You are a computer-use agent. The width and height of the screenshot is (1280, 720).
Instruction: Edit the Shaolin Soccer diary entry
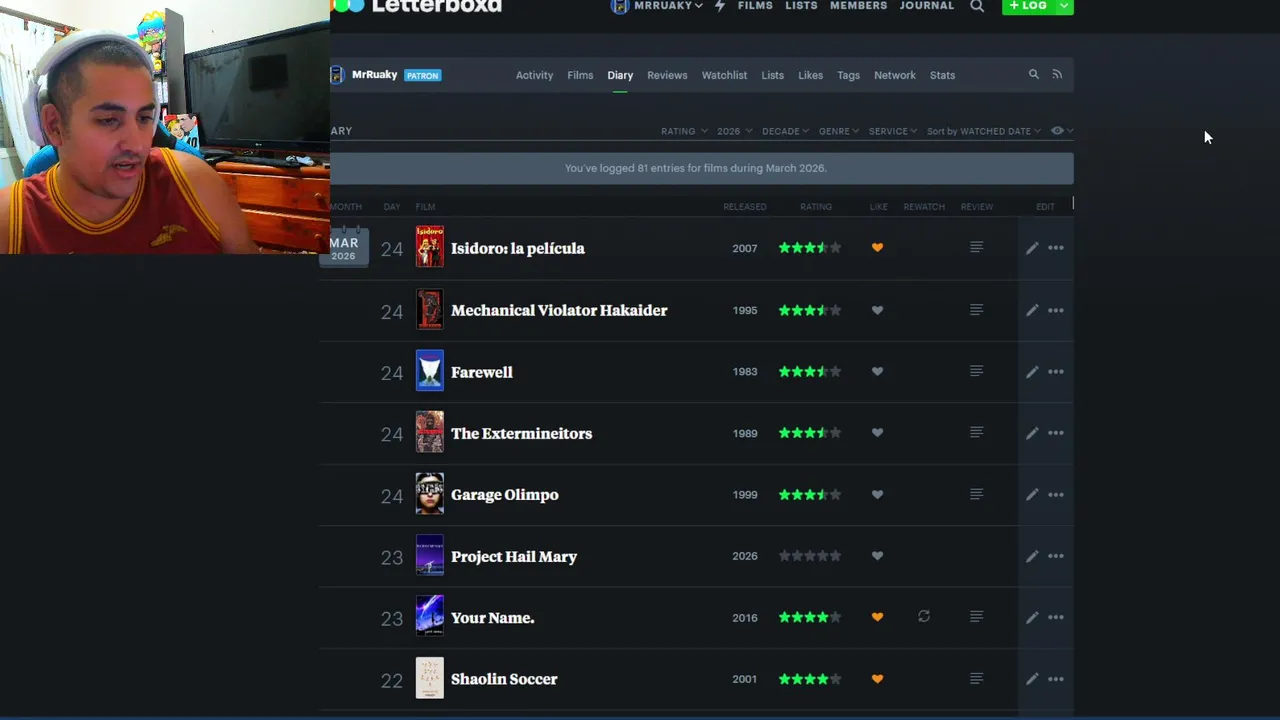pos(1032,679)
